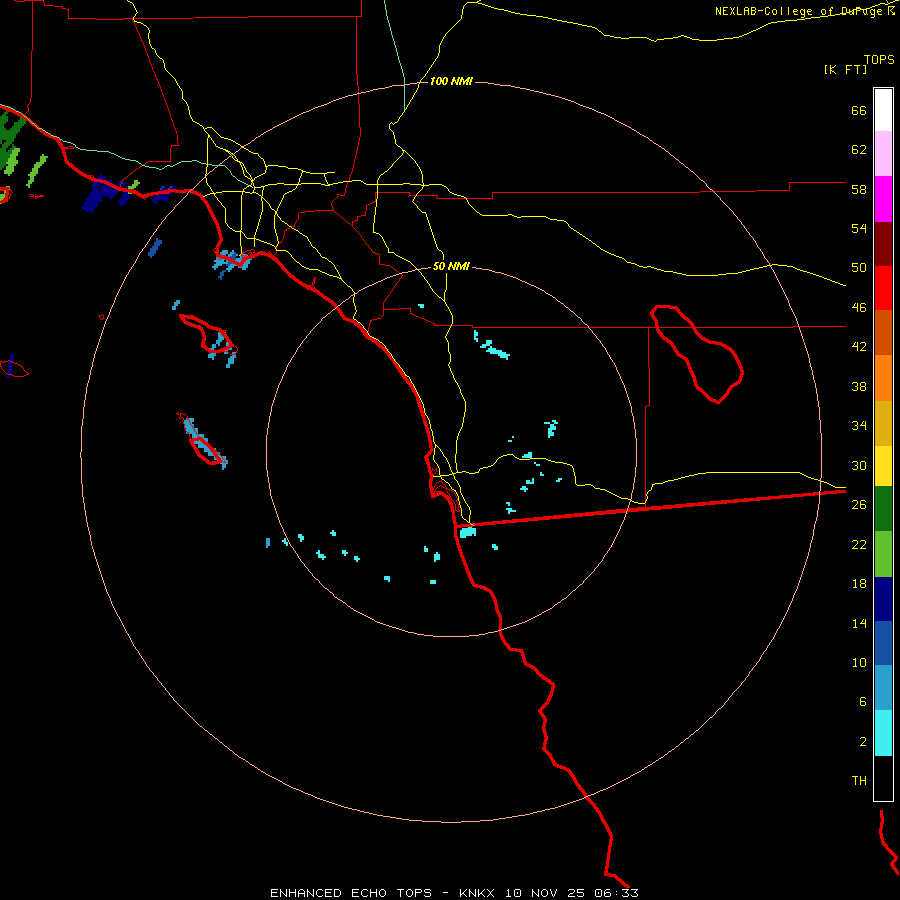This screenshot has height=900, width=900.
Task: Click the large cyan echo at the border coastline
Action: click(468, 532)
